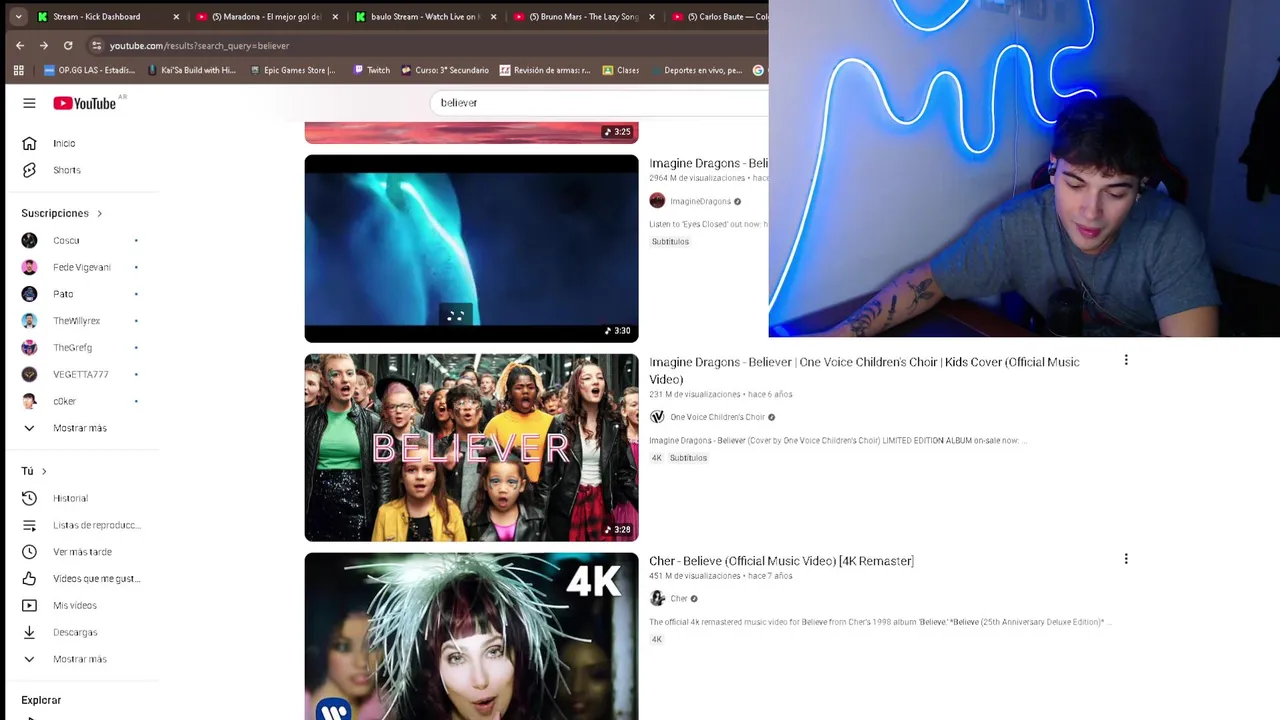Expand the Tú section chevron

tap(44, 471)
